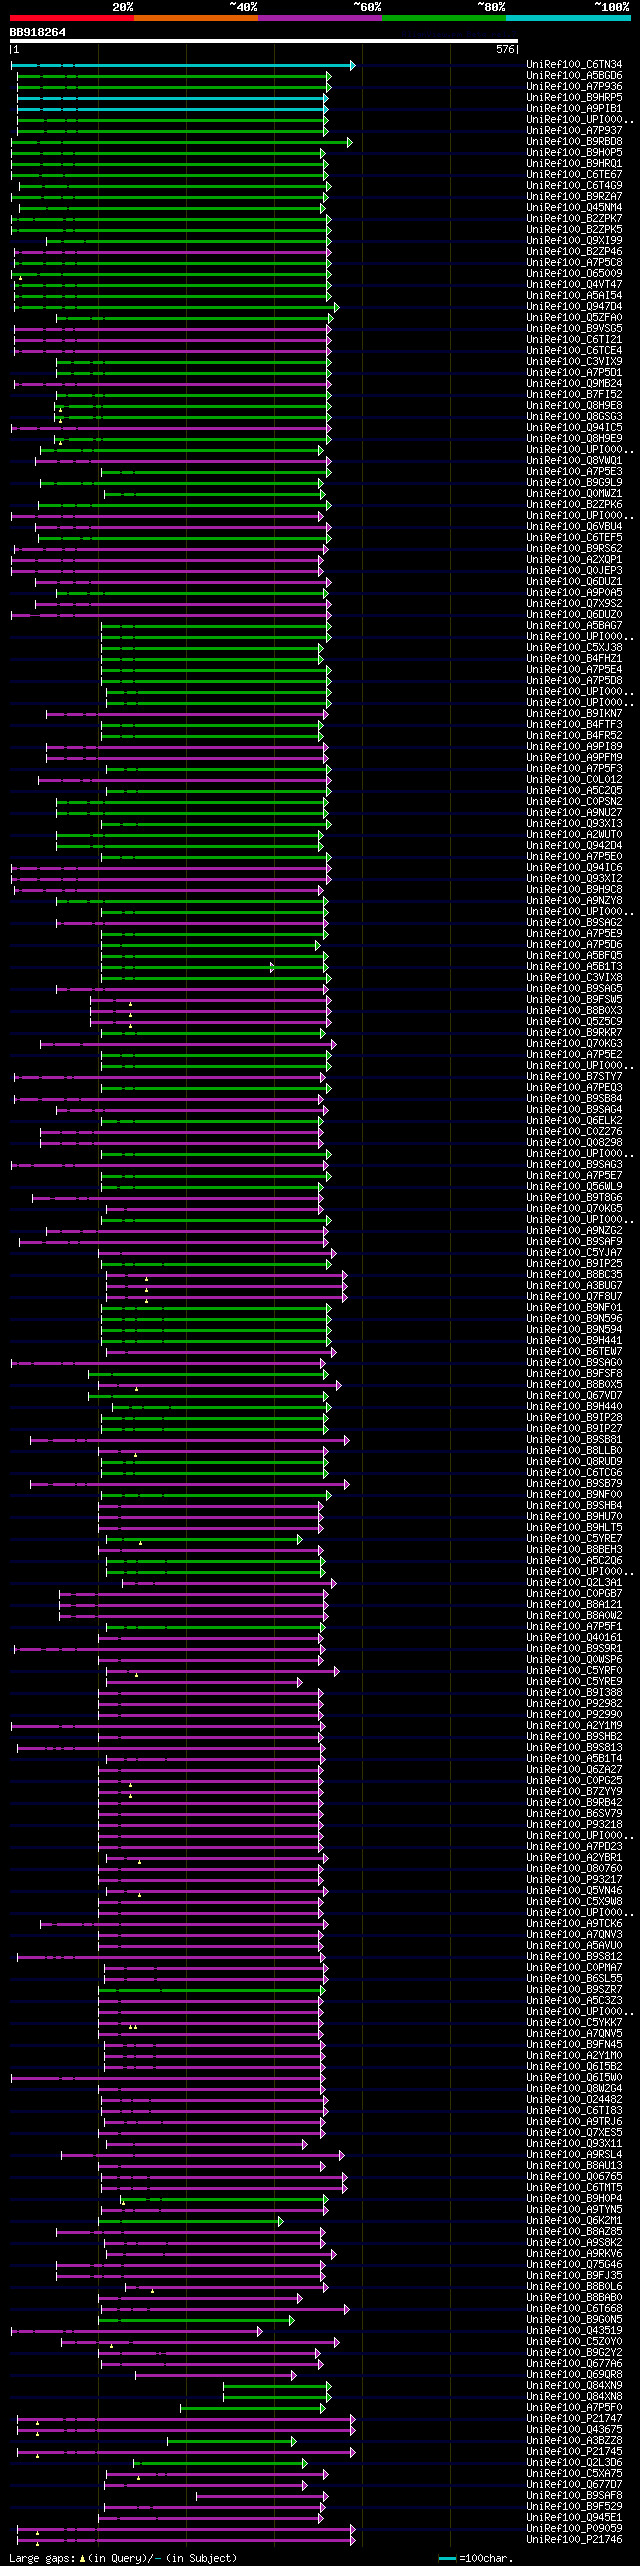Select UniRef100_B9IP25 in the hit list
The image size is (640, 2566).
[574, 1264]
